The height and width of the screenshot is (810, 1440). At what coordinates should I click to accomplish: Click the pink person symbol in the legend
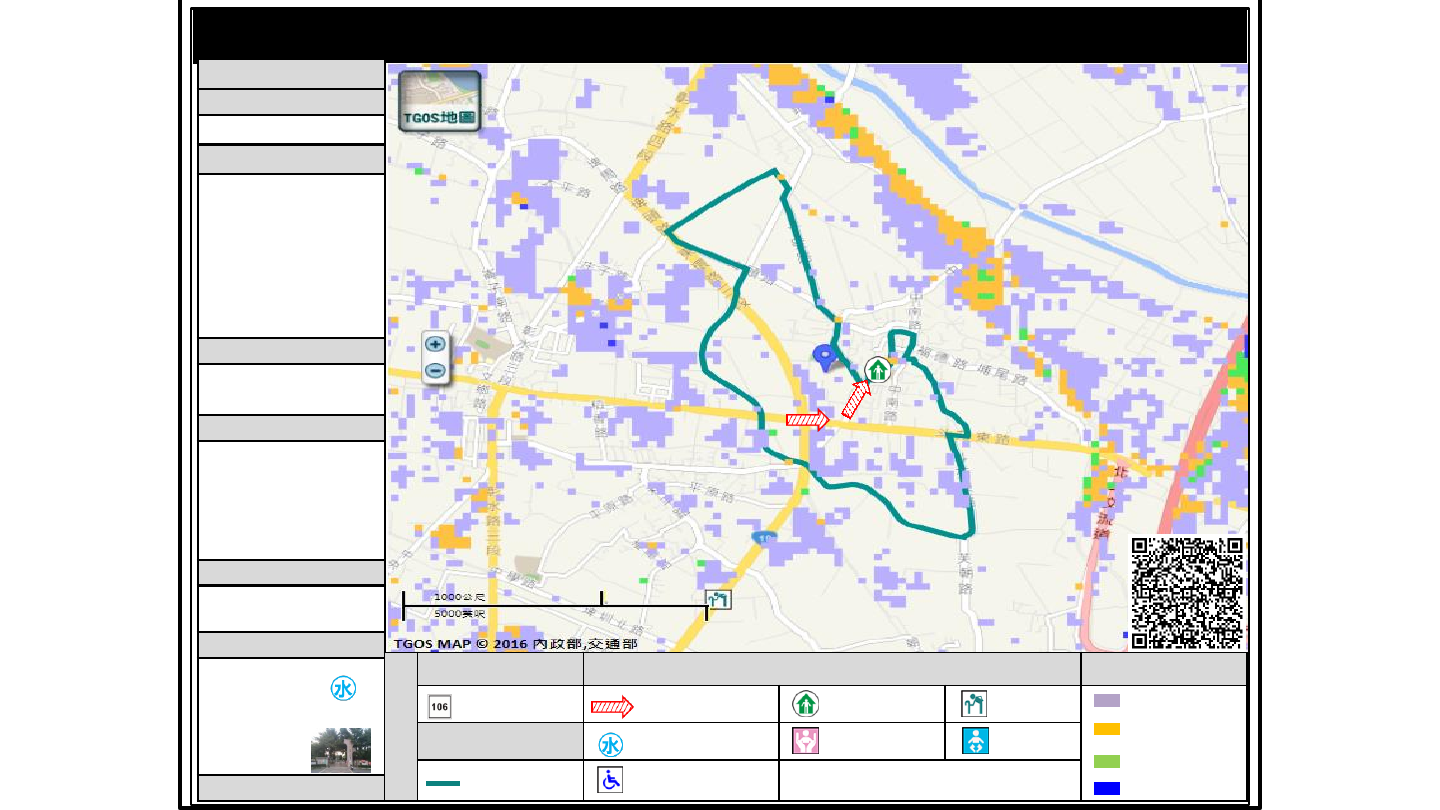tap(806, 741)
